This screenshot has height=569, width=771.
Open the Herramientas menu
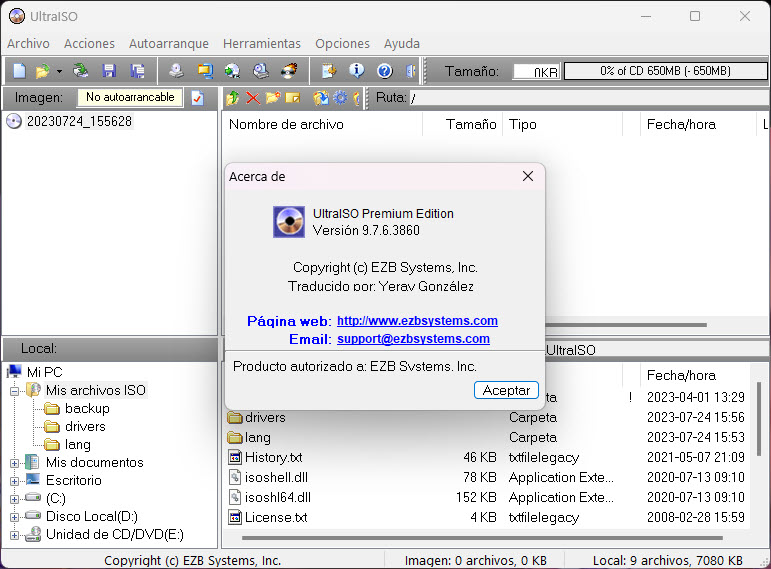(x=262, y=43)
